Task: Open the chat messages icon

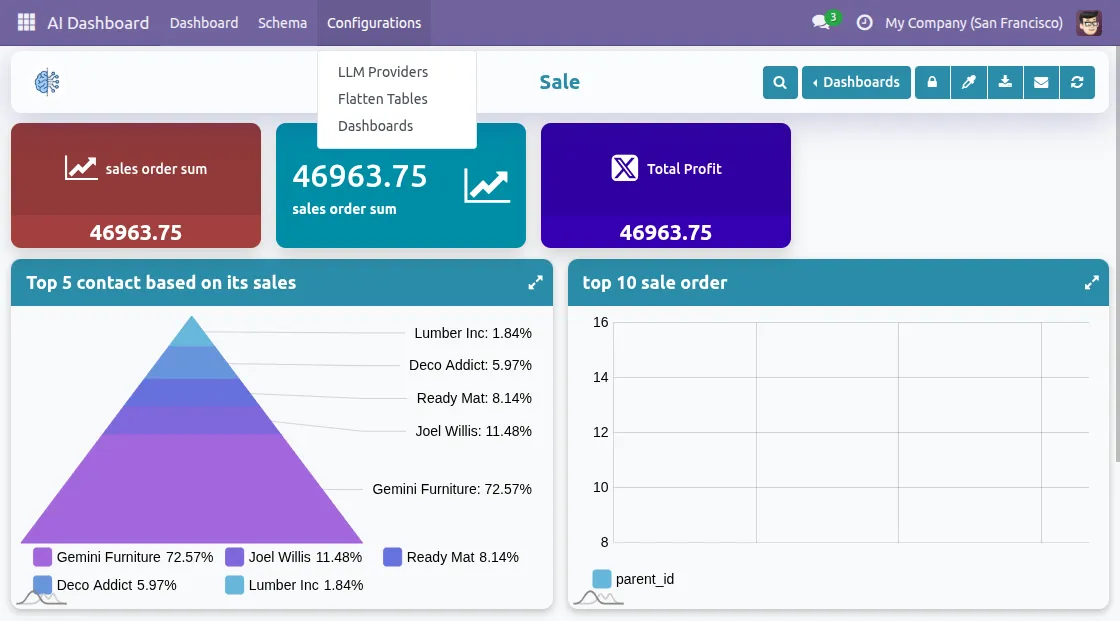Action: point(821,22)
